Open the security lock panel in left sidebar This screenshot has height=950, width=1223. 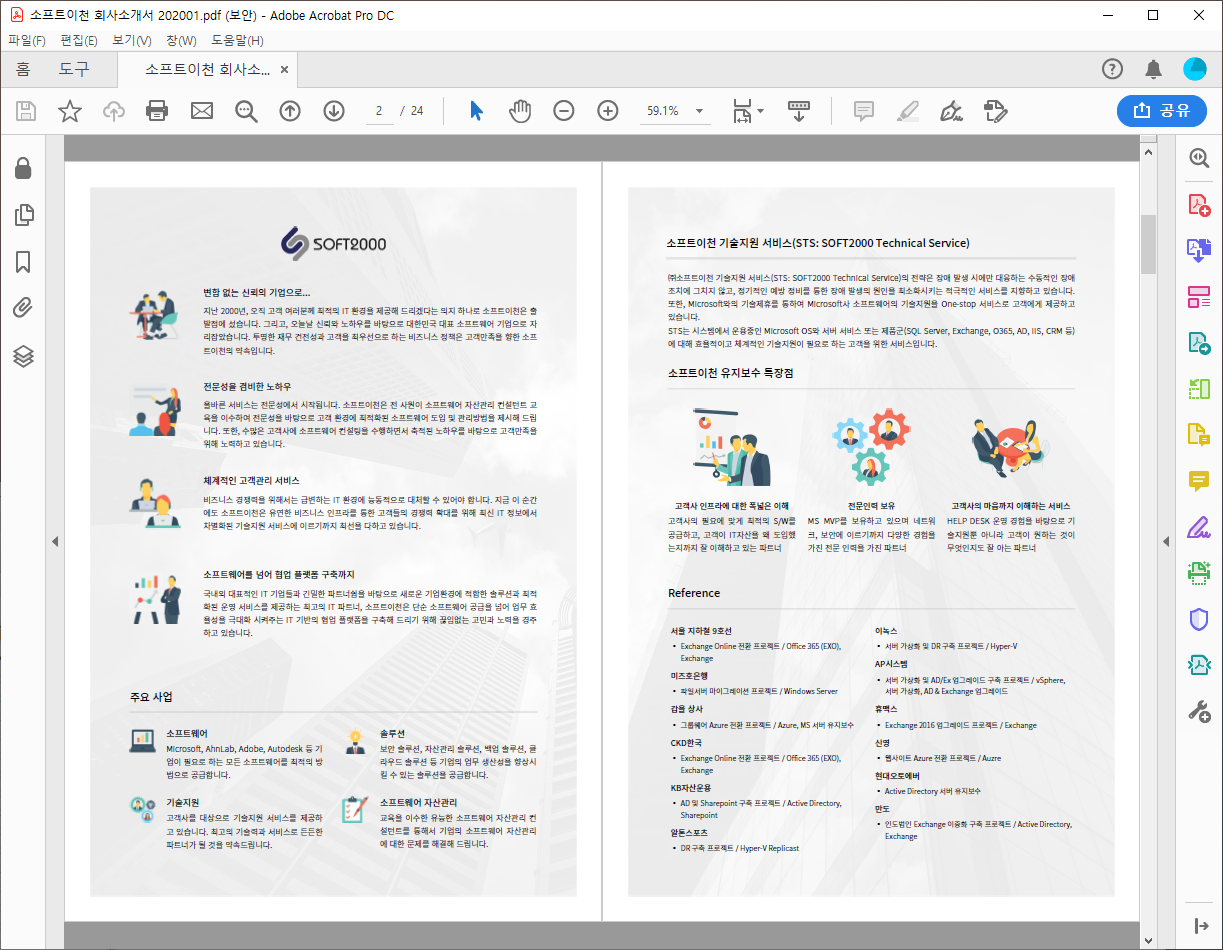(23, 168)
